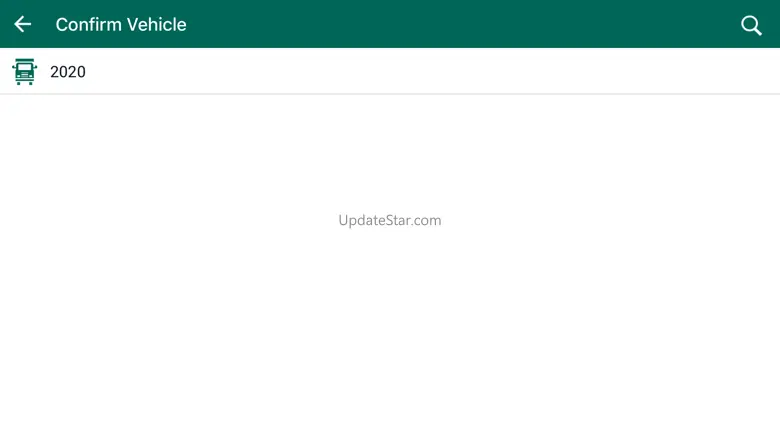
Task: Open the 2020 truck entry
Action: pyautogui.click(x=390, y=71)
